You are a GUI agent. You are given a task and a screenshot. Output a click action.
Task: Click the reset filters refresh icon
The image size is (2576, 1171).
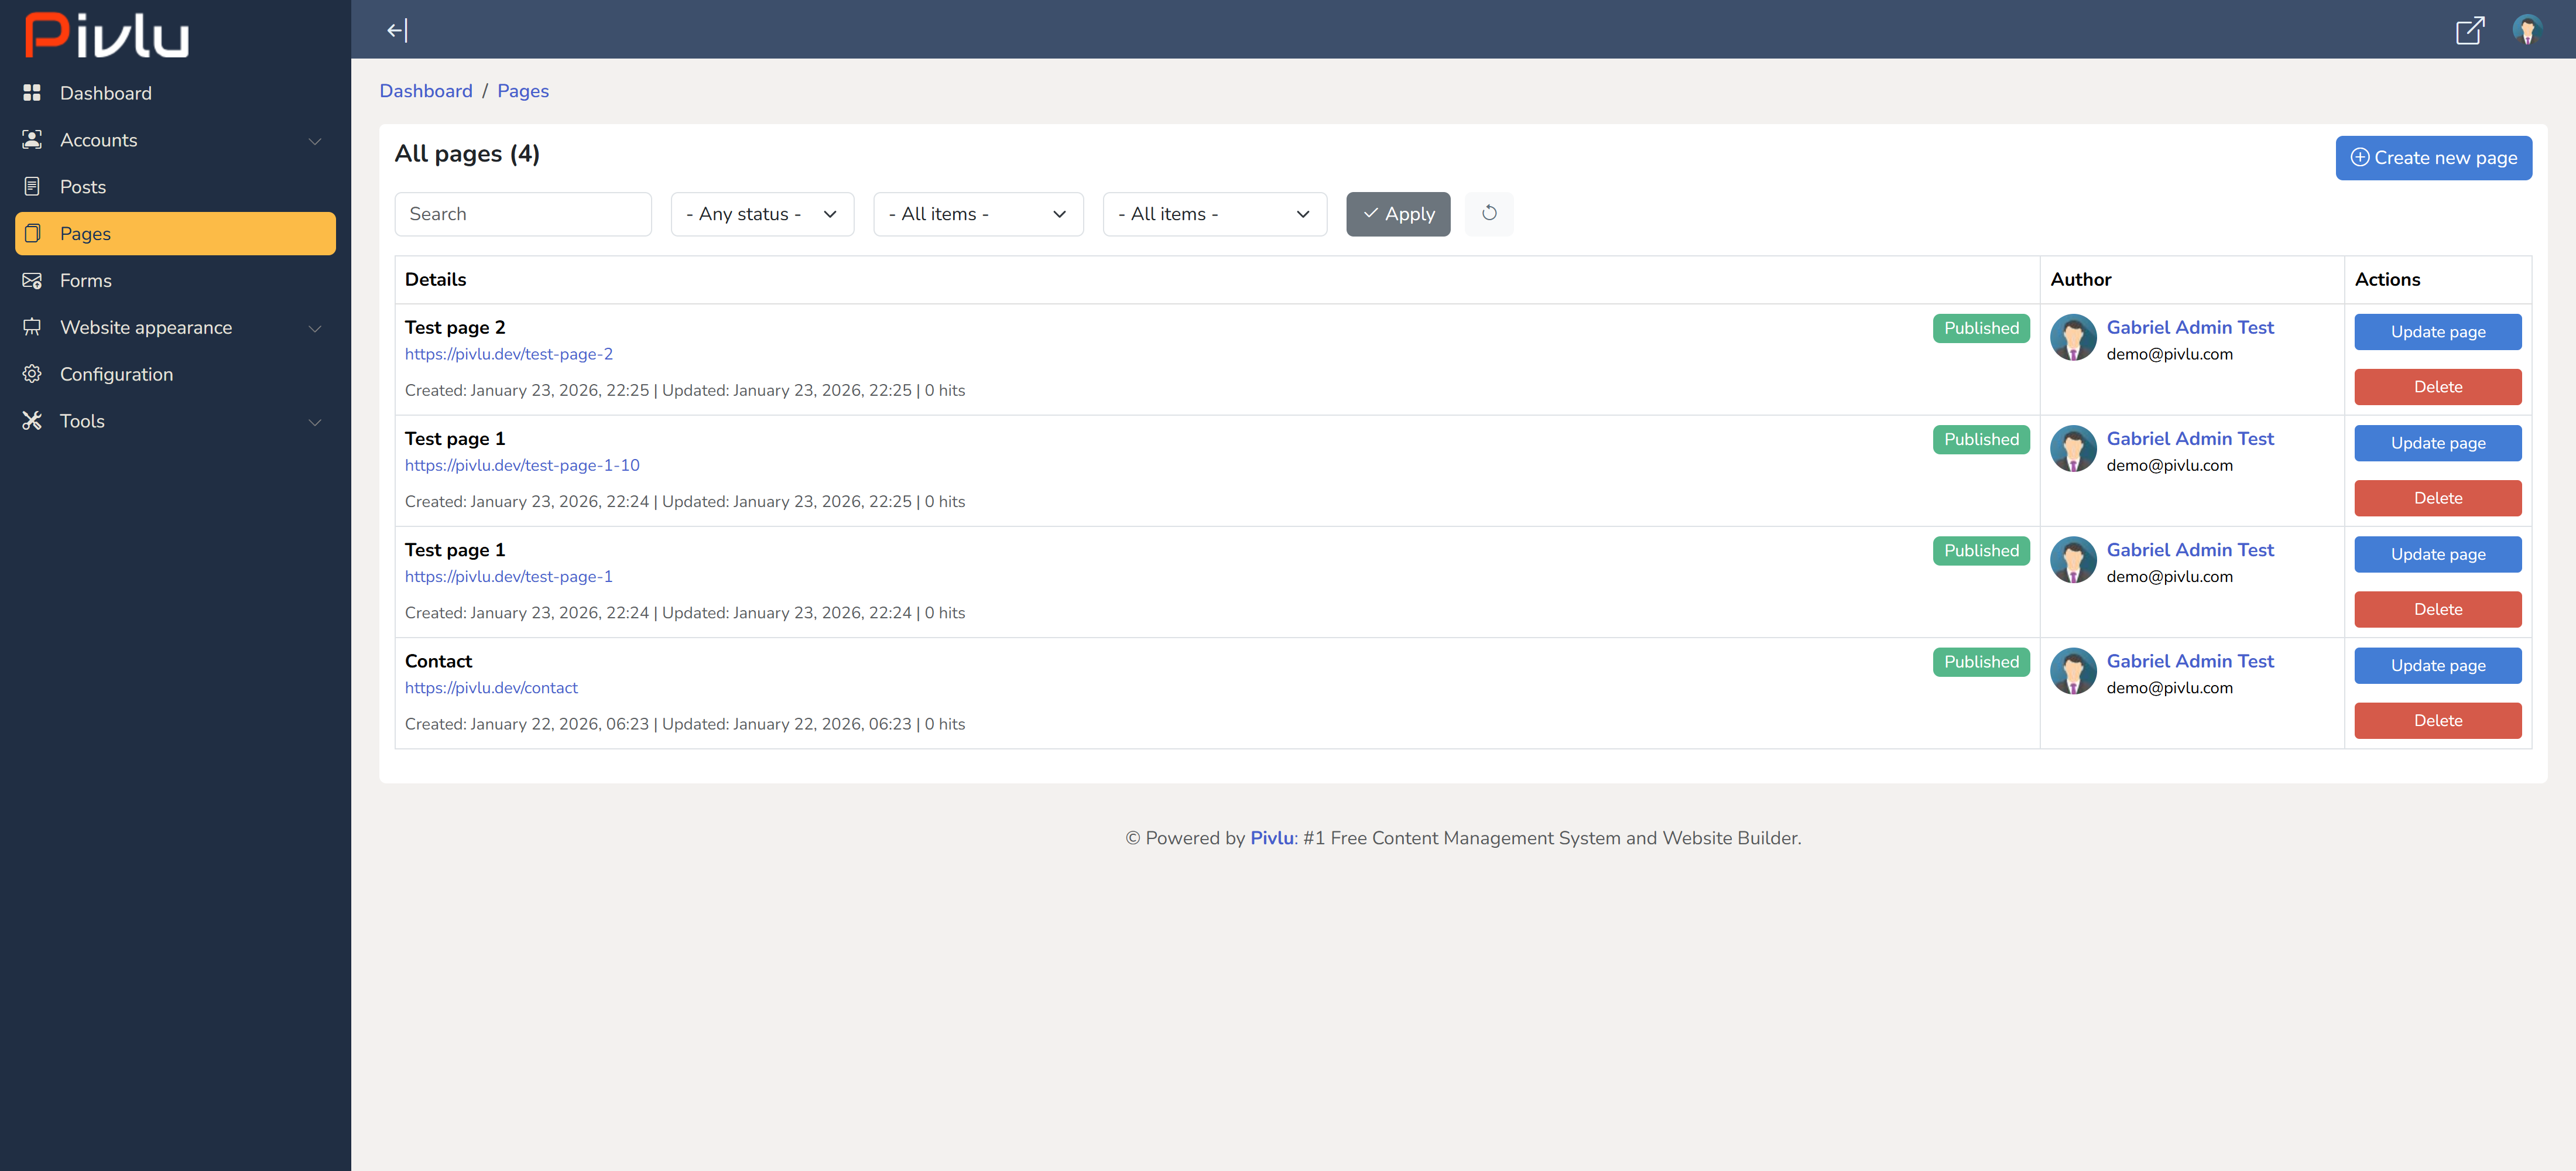pos(1488,213)
